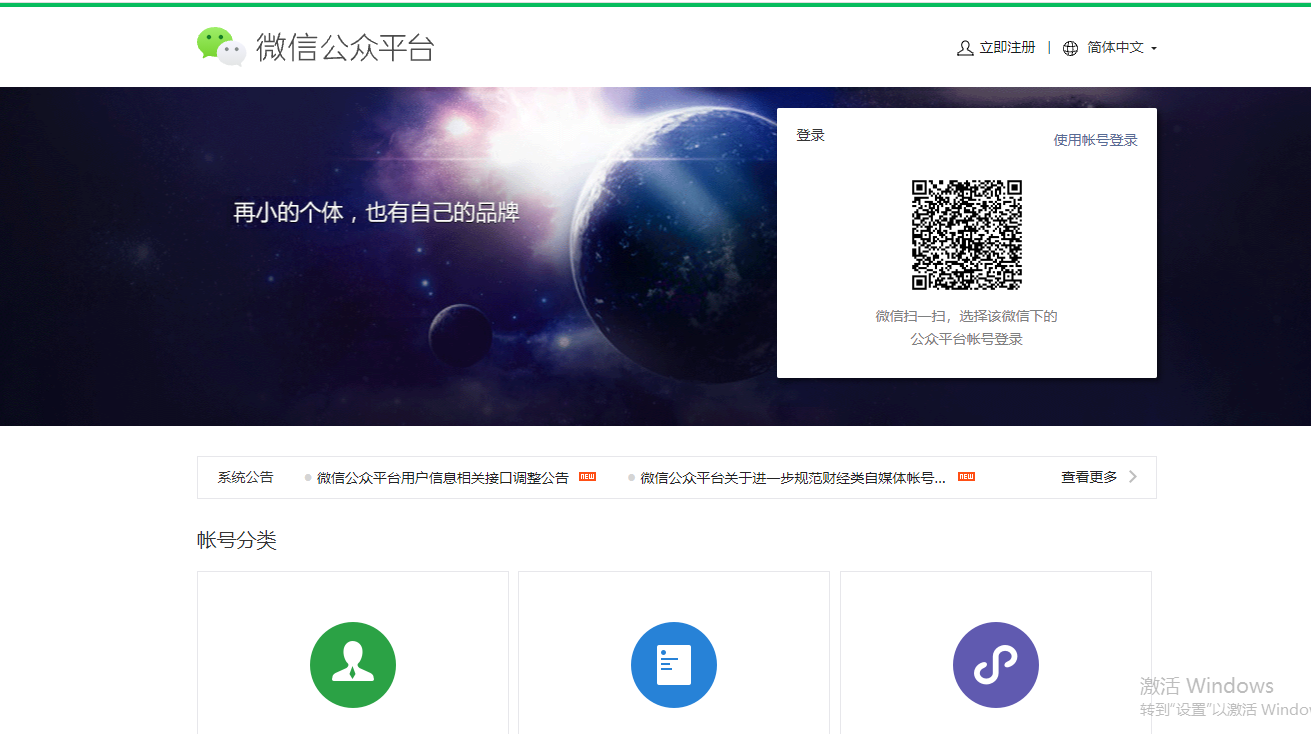Click the NEW badge after the 财经类自媒体 announcement
The width and height of the screenshot is (1311, 734).
coord(966,477)
